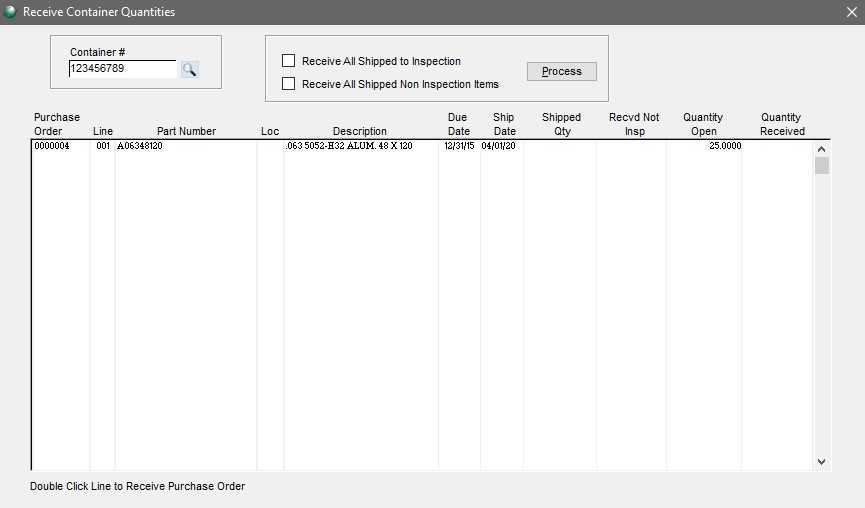Enable Receive All Shipped to Inspection
The image size is (865, 508).
pyautogui.click(x=289, y=61)
